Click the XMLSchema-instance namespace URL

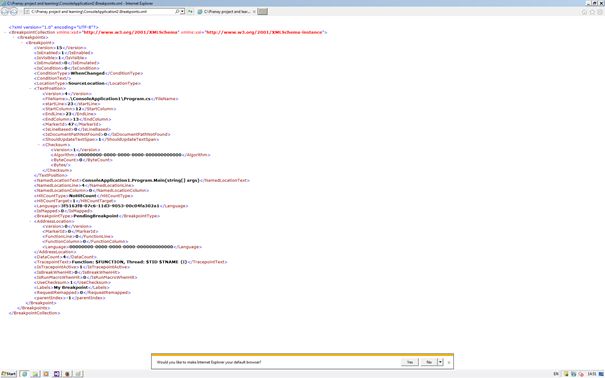coord(265,32)
